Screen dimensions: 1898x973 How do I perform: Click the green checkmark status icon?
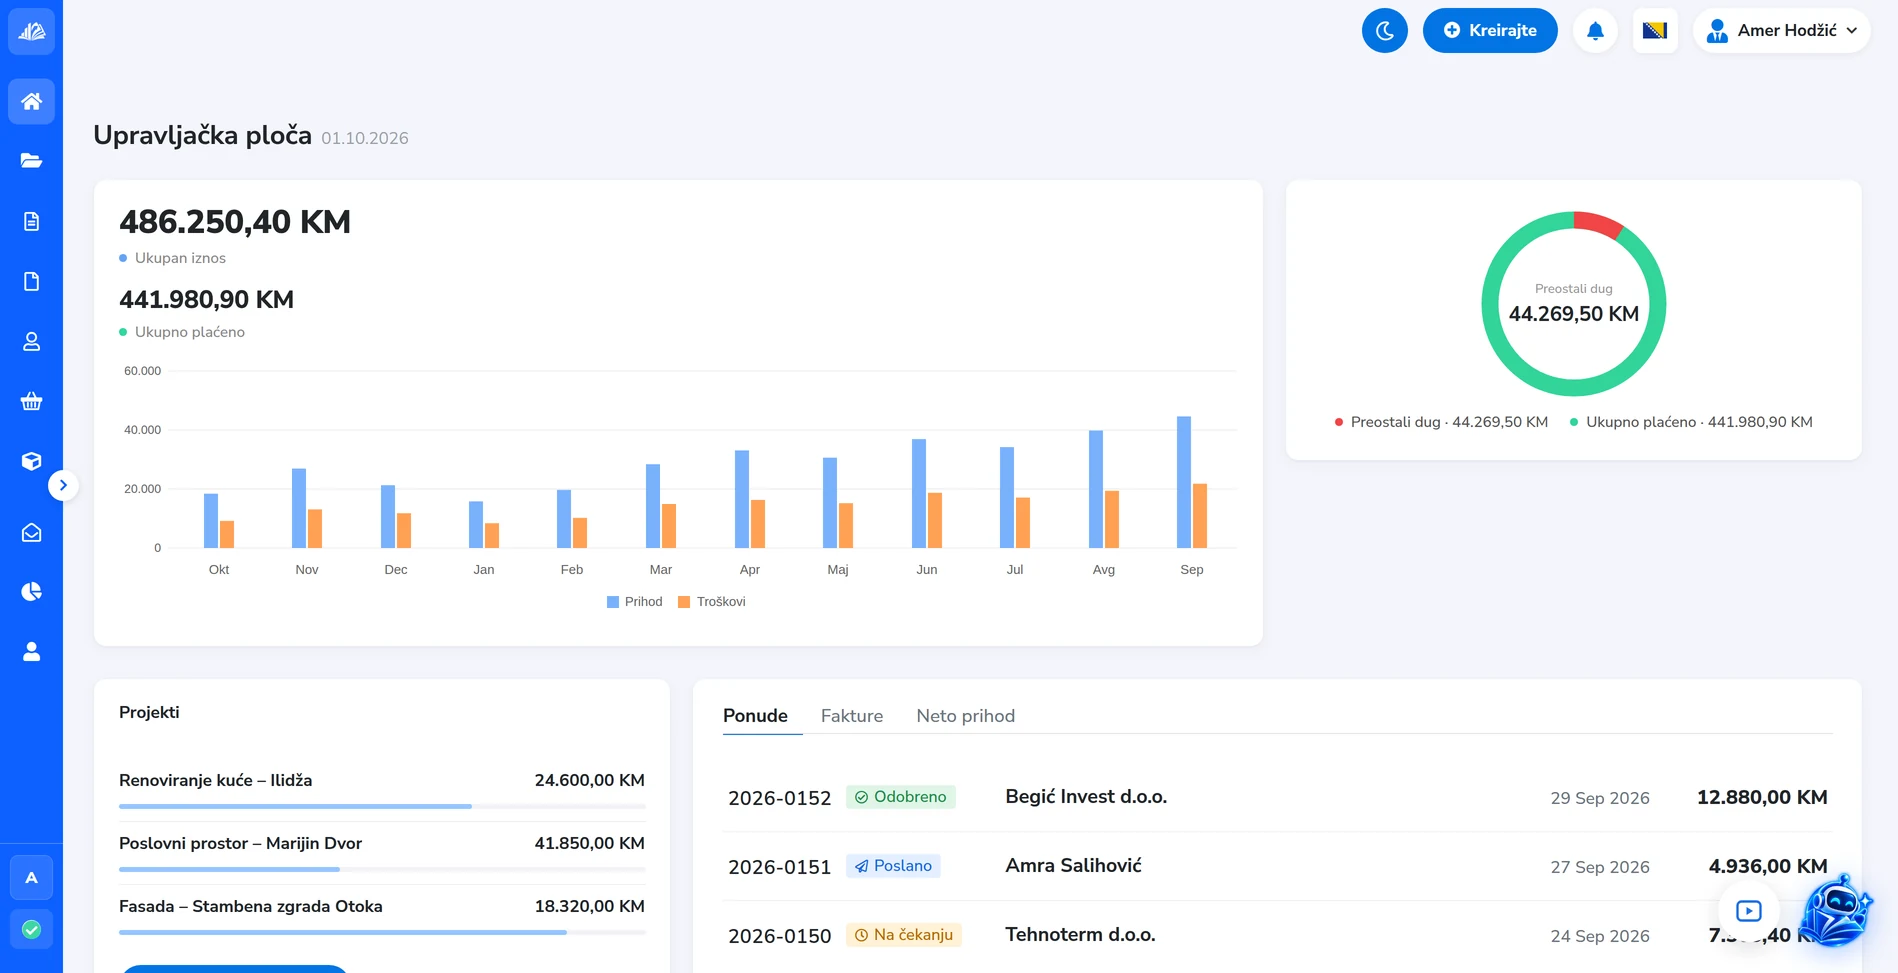(x=31, y=930)
